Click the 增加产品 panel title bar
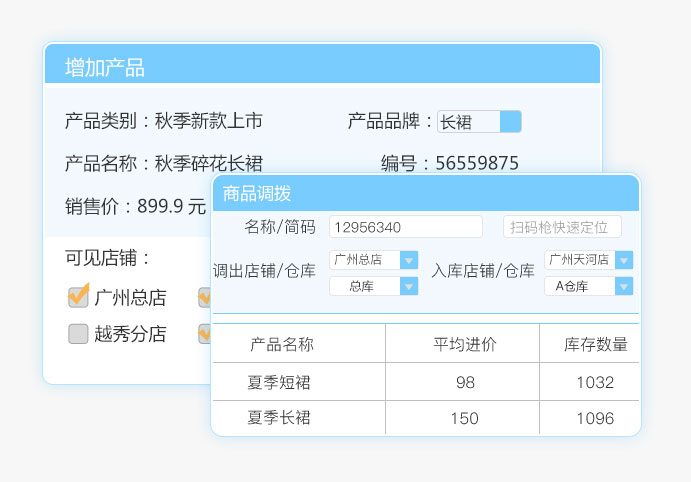This screenshot has height=482, width=691. (322, 67)
